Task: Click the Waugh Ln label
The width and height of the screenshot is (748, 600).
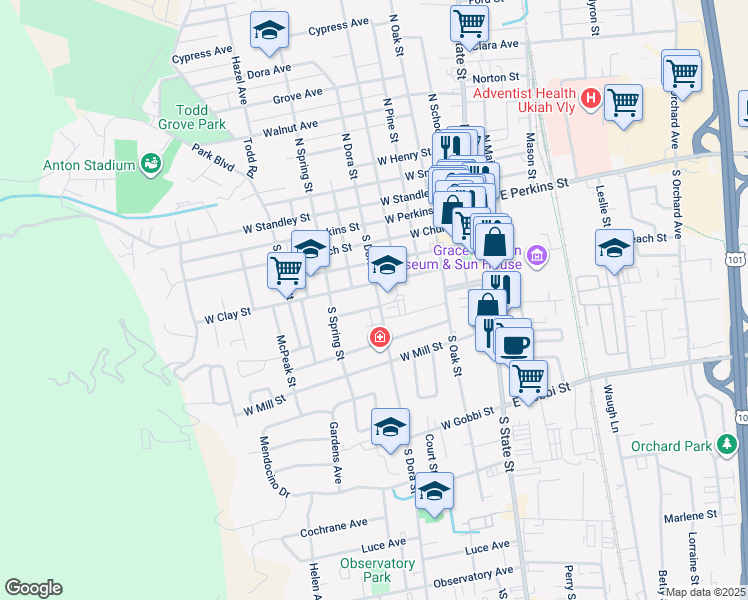Action: click(611, 409)
